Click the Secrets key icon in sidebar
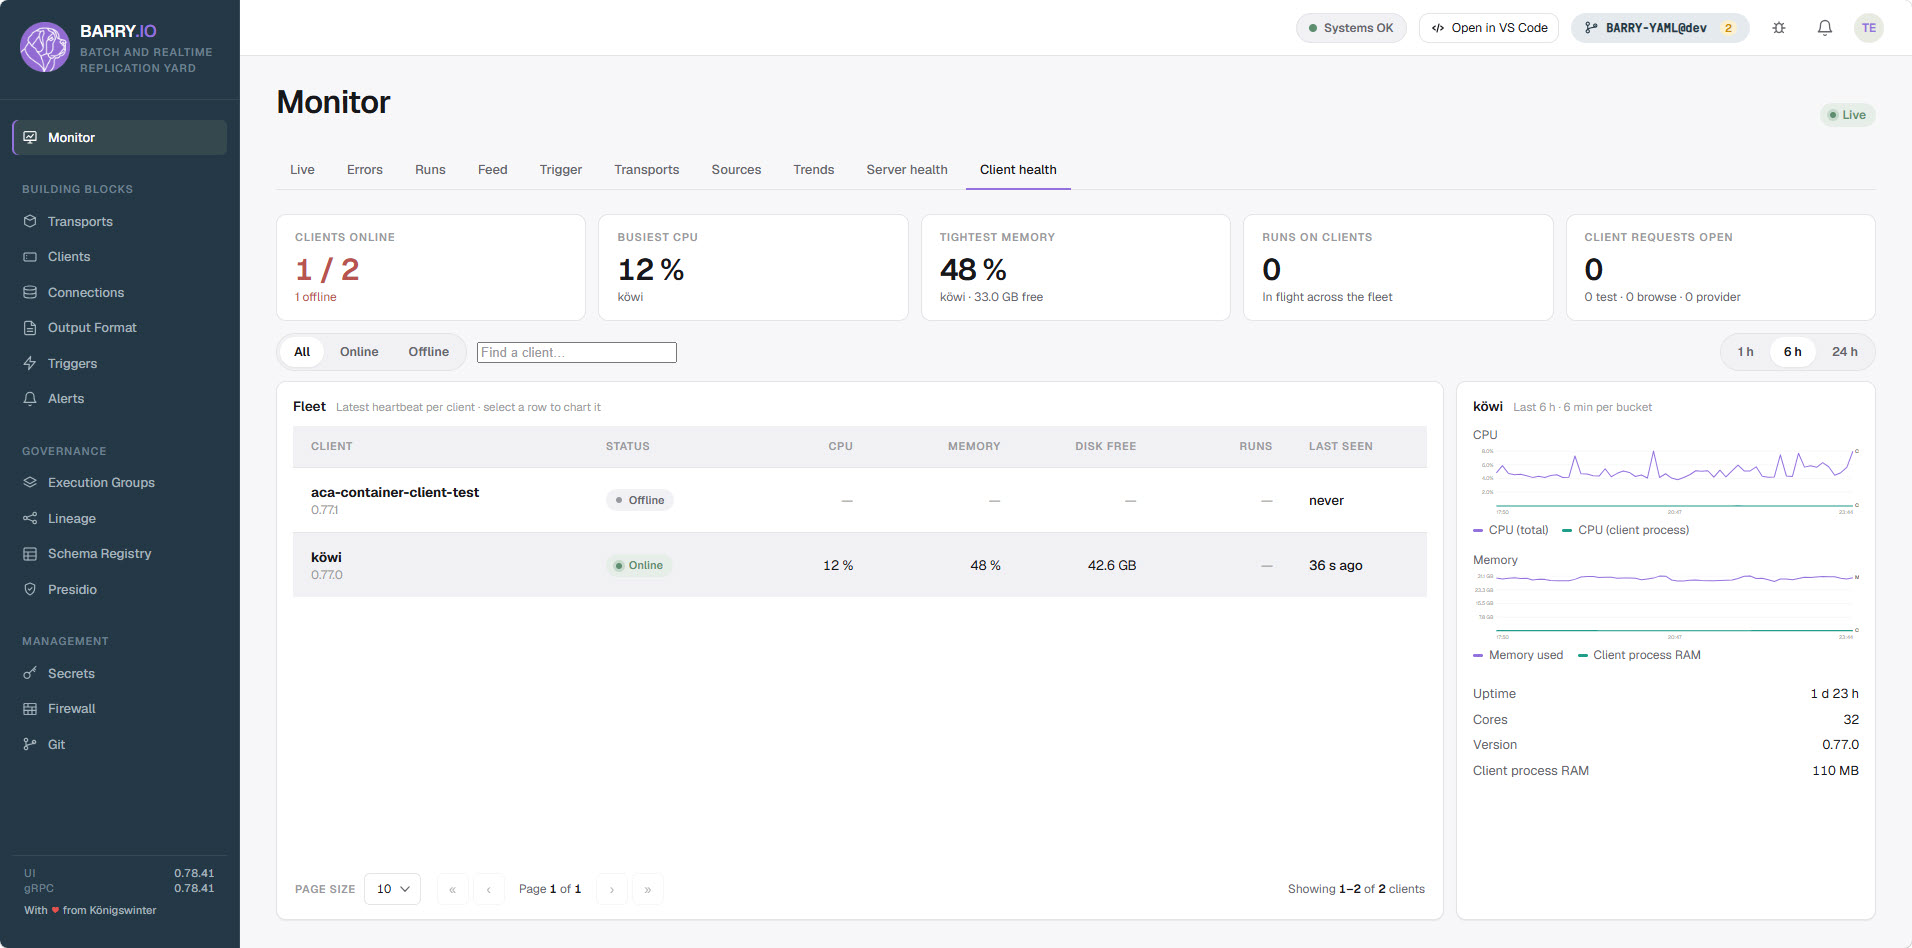Image resolution: width=1912 pixels, height=948 pixels. tap(30, 673)
